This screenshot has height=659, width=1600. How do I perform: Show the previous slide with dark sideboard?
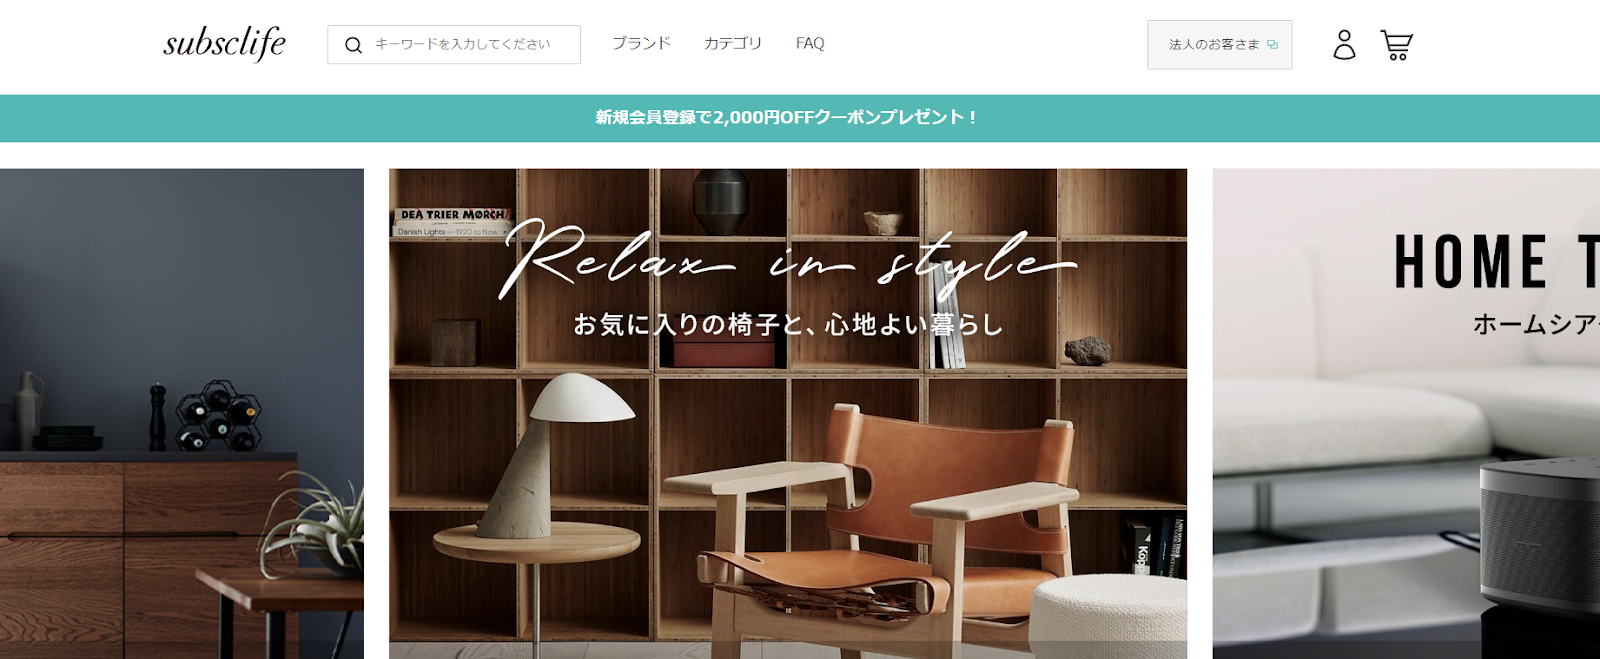click(x=182, y=413)
